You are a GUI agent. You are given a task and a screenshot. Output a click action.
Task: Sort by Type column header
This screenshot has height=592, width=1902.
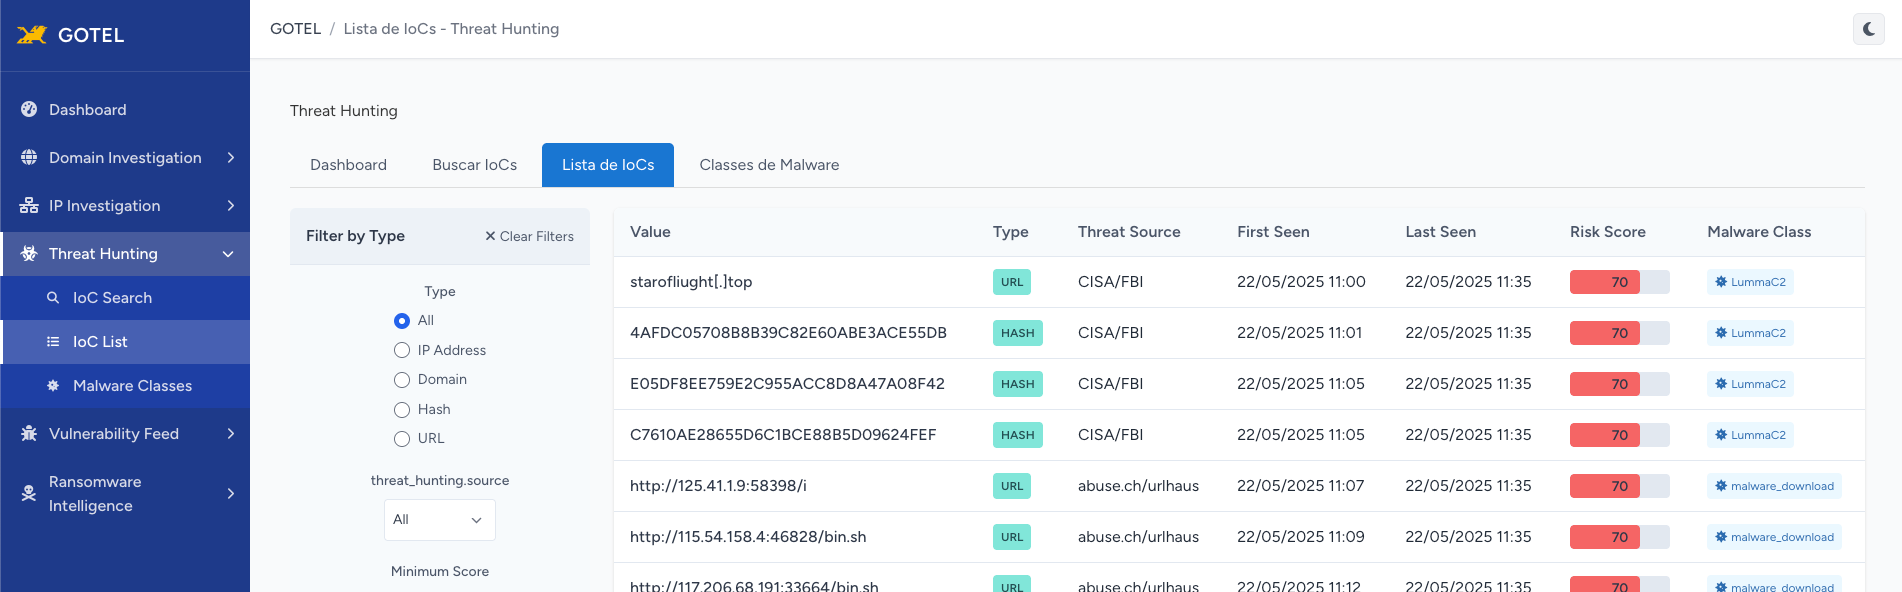click(1010, 232)
